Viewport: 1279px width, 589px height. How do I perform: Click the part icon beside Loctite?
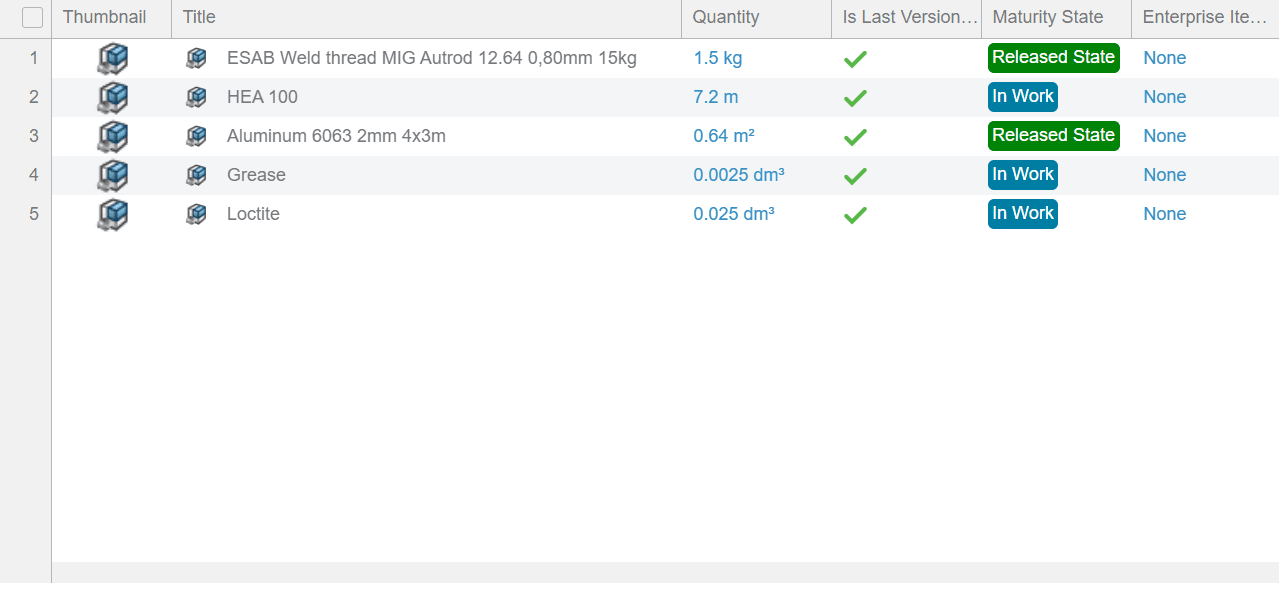196,214
